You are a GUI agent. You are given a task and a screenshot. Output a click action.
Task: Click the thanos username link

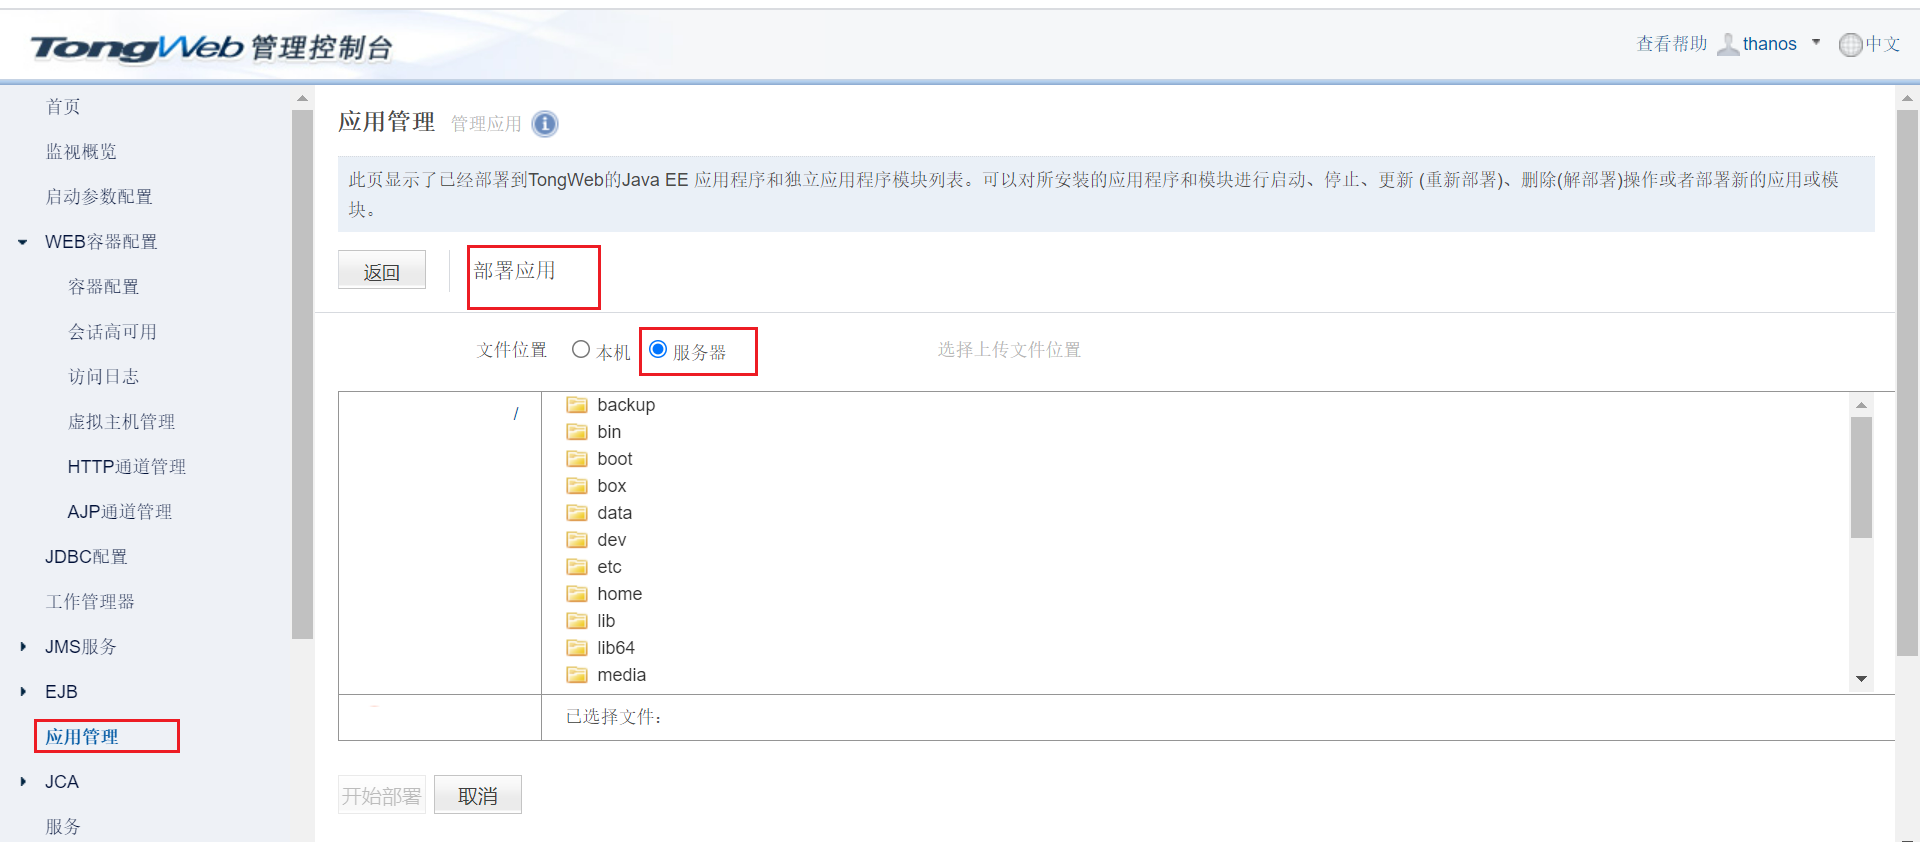[x=1770, y=44]
